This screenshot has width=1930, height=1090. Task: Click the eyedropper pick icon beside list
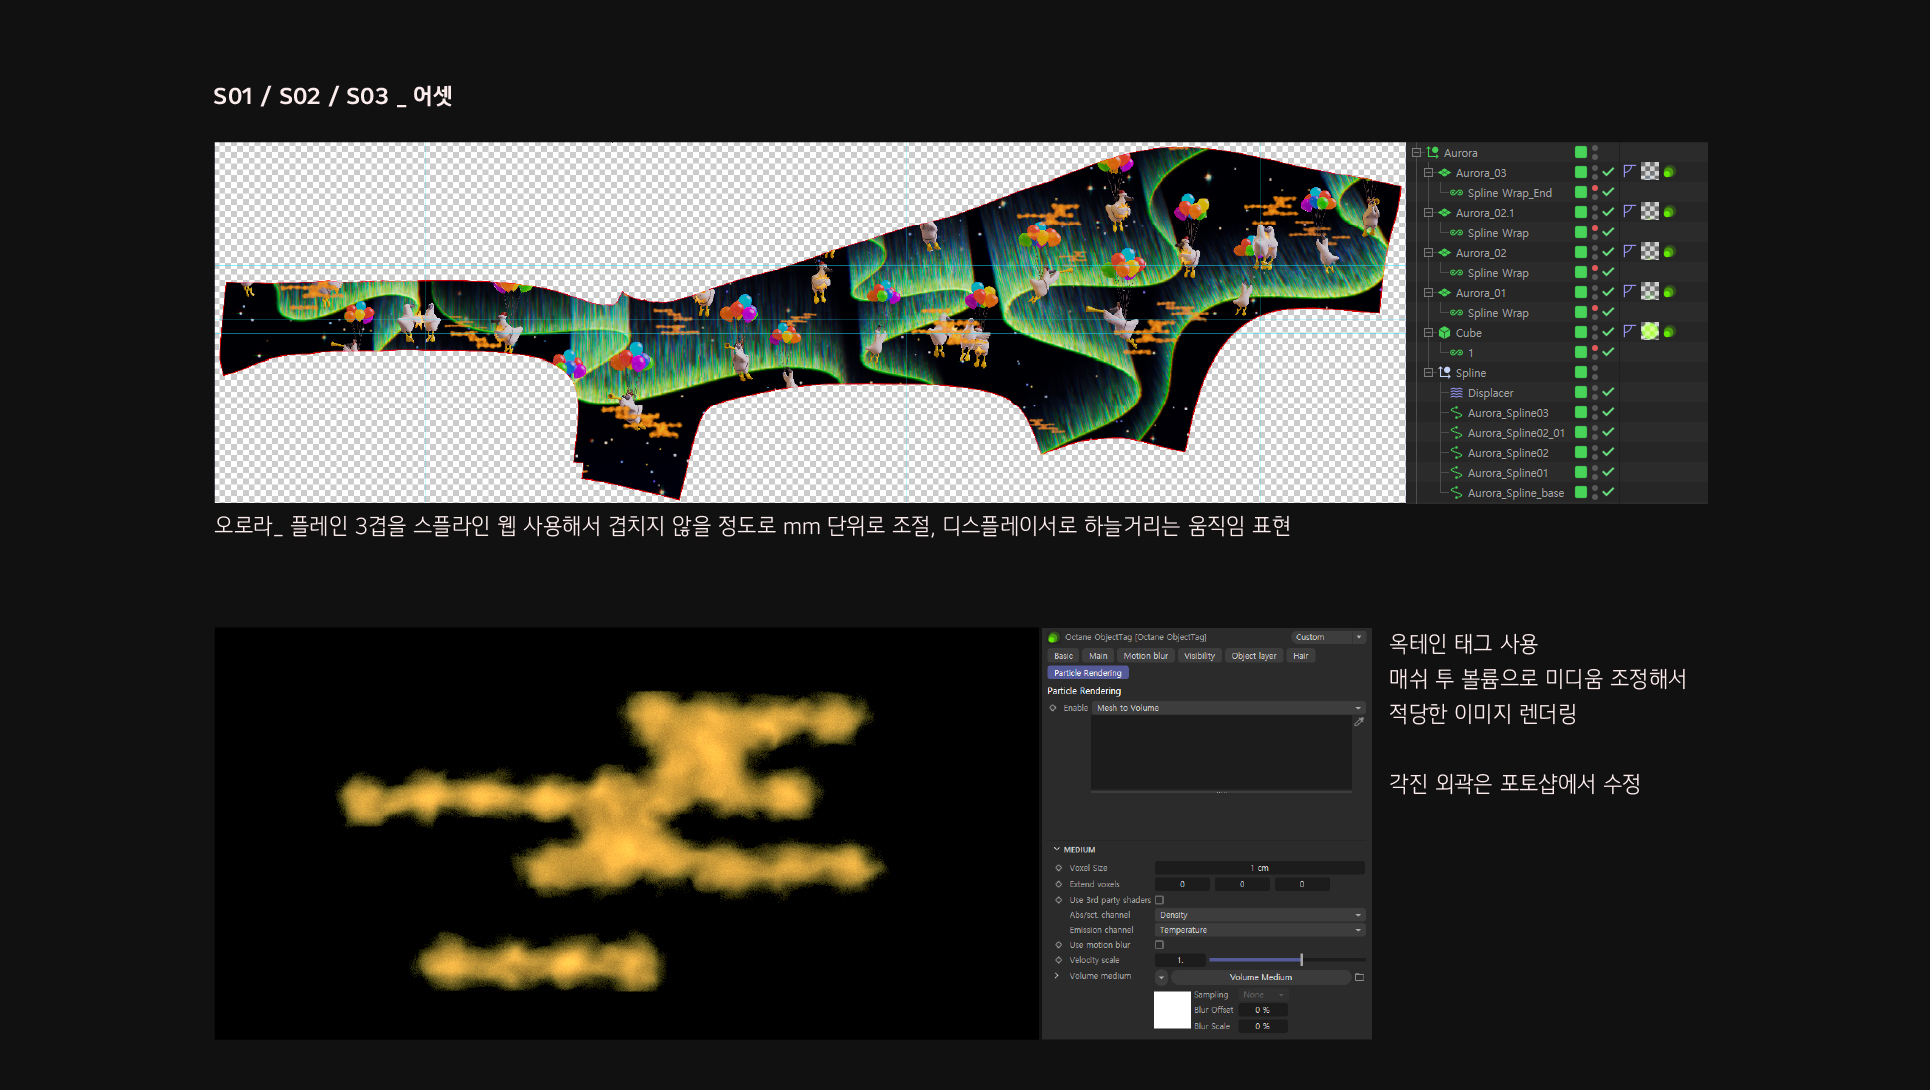[1359, 722]
